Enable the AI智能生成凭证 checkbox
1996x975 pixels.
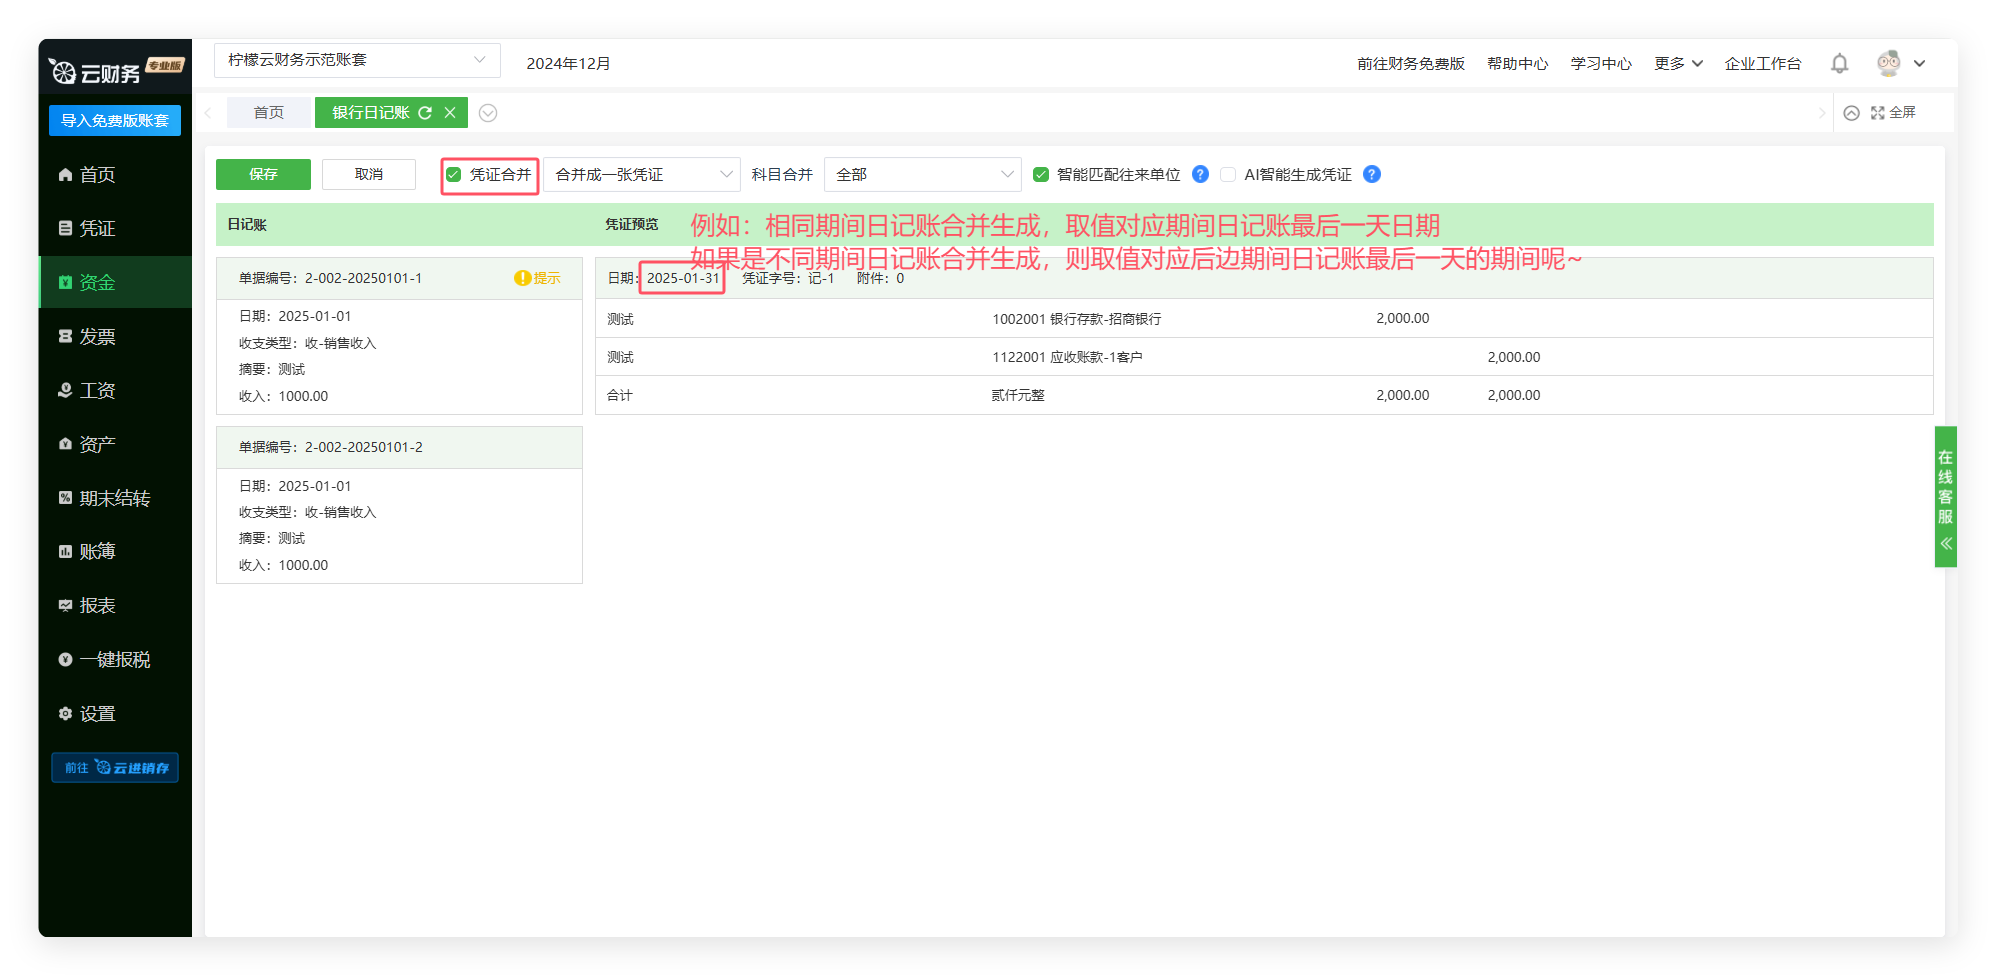pyautogui.click(x=1228, y=175)
